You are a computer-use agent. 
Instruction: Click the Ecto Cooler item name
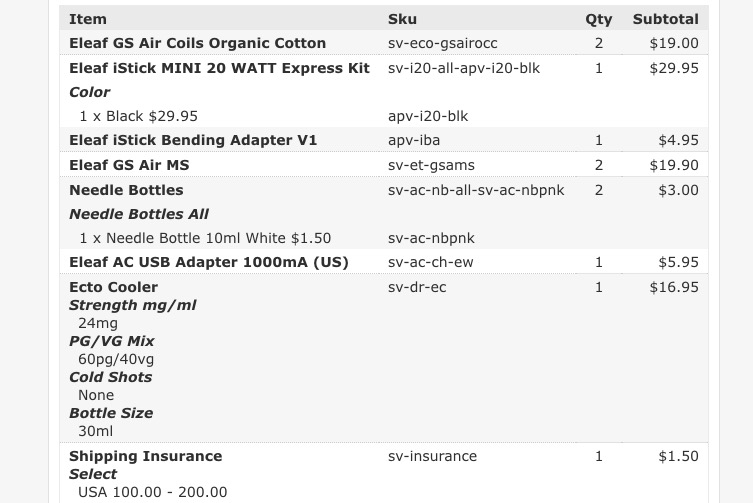click(x=113, y=287)
